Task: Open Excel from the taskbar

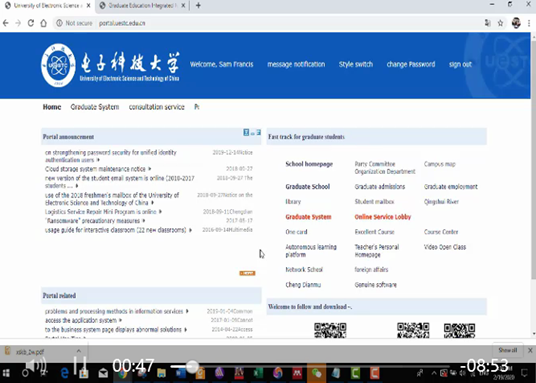Action: pyautogui.click(x=258, y=373)
